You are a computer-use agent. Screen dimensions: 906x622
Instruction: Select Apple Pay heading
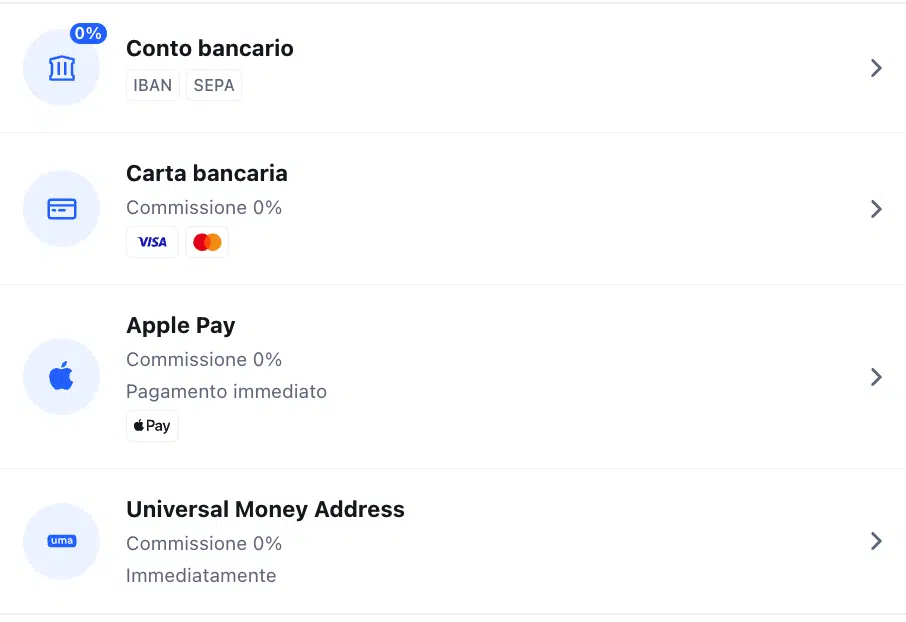pos(181,326)
